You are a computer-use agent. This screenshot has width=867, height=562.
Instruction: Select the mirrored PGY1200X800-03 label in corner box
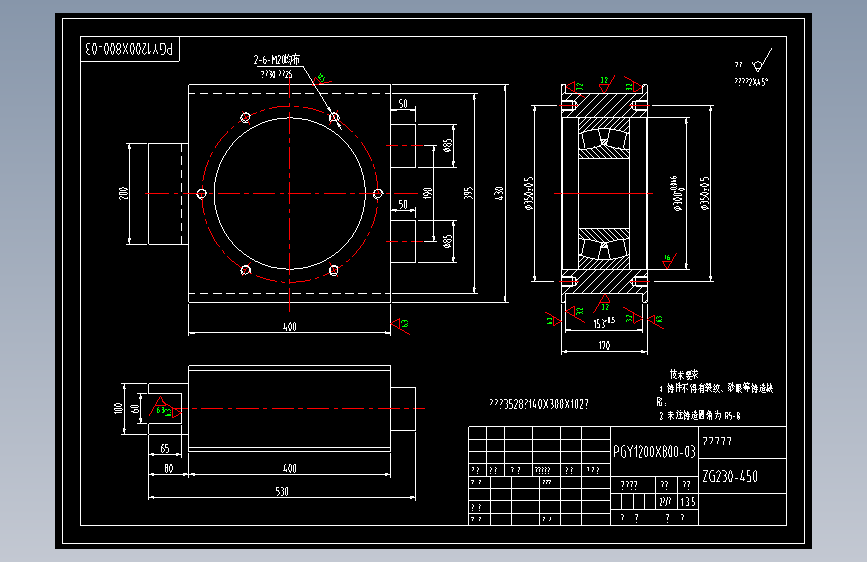(130, 49)
